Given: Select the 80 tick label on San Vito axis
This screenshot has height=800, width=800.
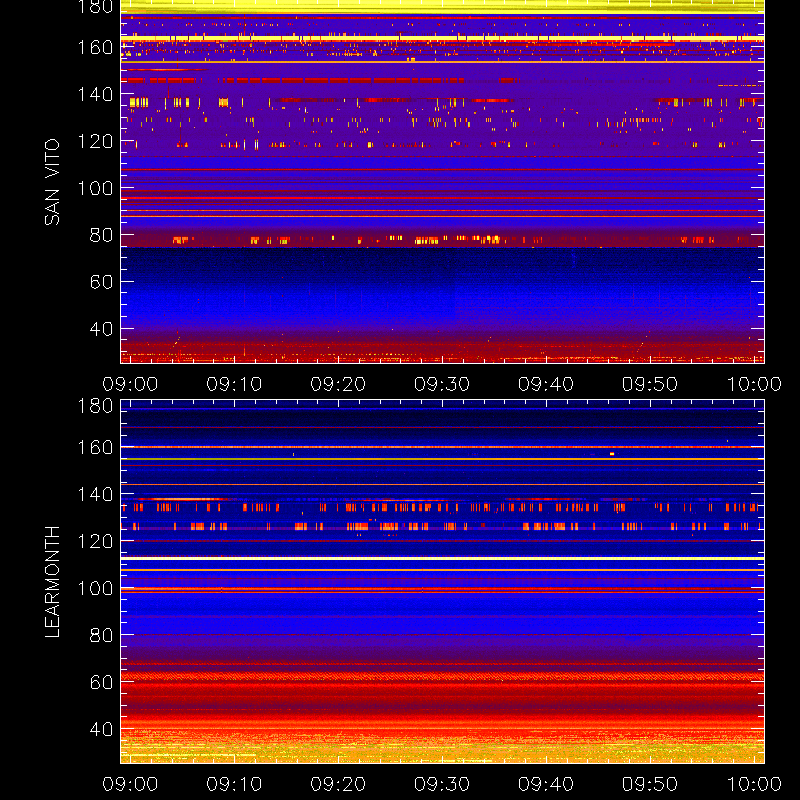Looking at the screenshot, I should click(x=101, y=235).
